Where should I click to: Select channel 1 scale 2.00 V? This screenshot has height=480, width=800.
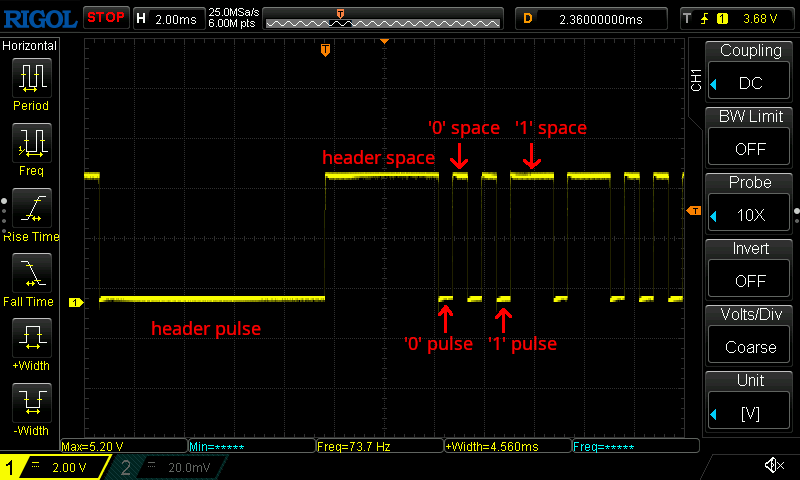coord(69,467)
